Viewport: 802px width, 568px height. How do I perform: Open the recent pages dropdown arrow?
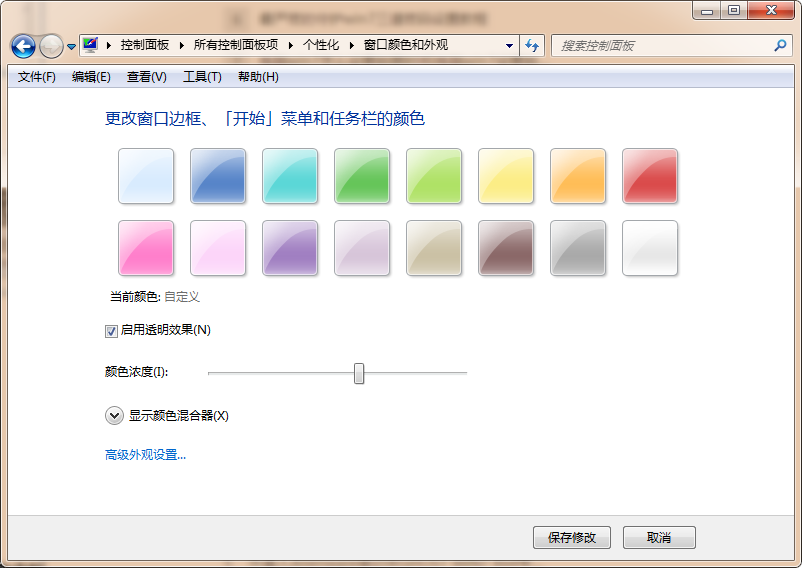[x=72, y=47]
